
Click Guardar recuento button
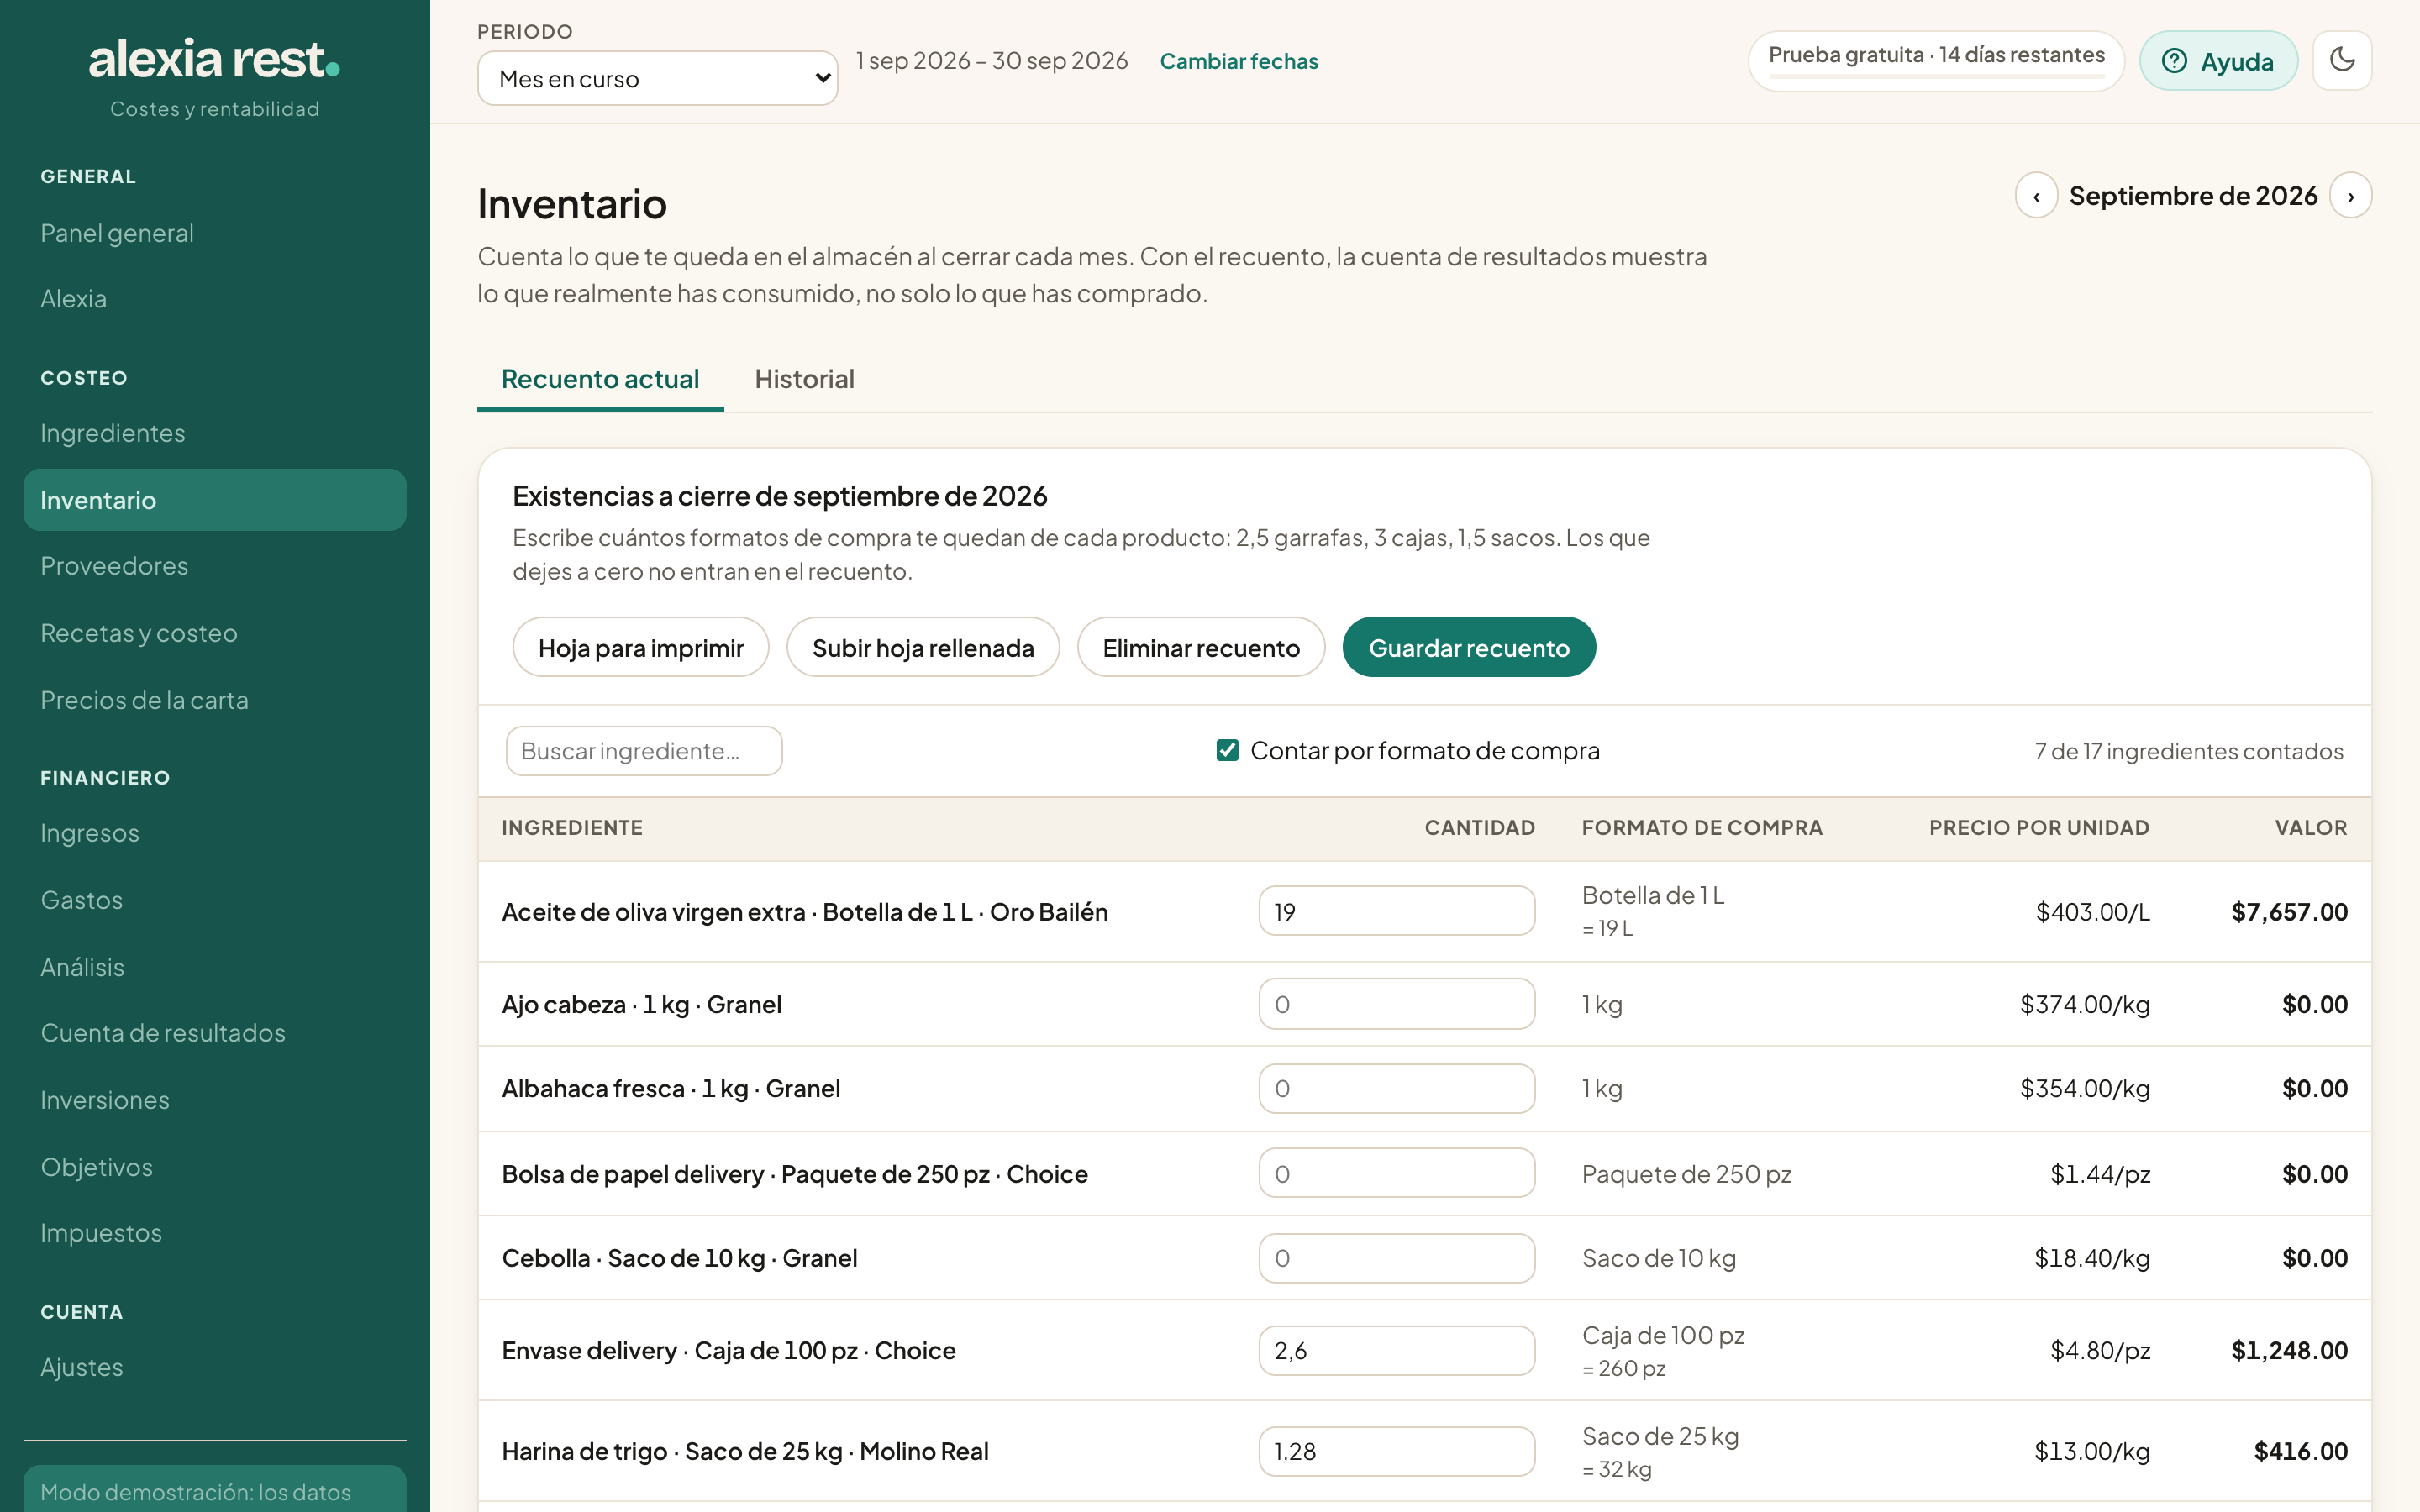[1469, 647]
